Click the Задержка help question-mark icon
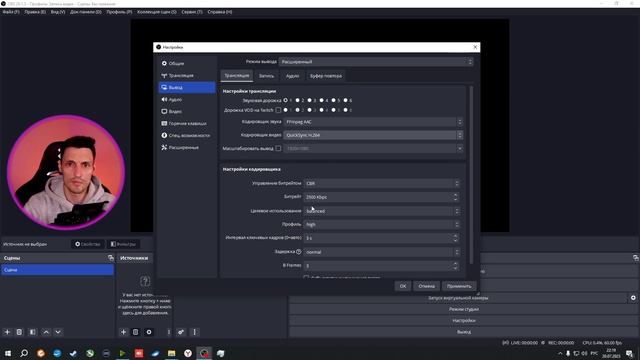The image size is (640, 360). coord(299,252)
